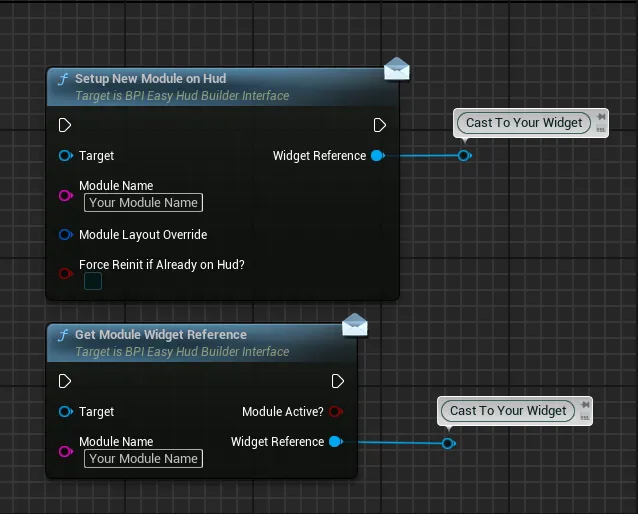
Task: Select the Get Module Widget Reference node title
Action: (161, 335)
